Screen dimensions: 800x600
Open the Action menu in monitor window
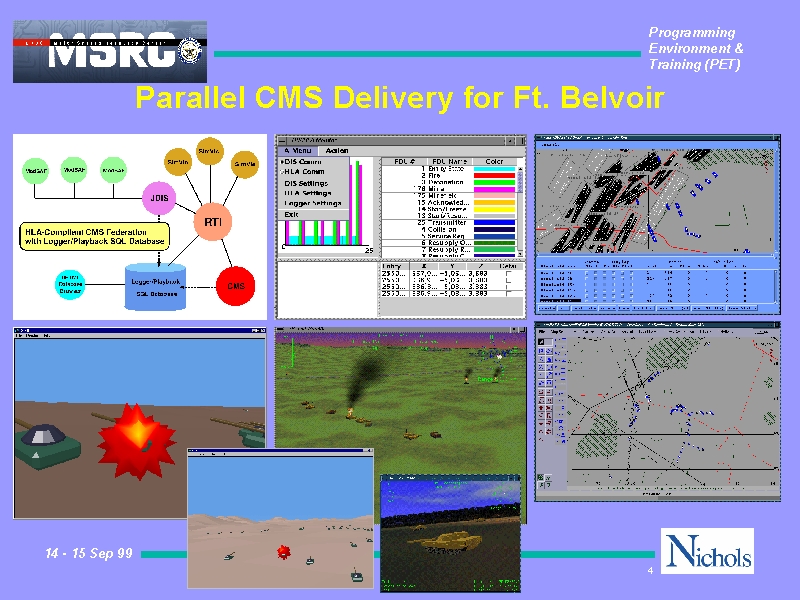click(337, 151)
